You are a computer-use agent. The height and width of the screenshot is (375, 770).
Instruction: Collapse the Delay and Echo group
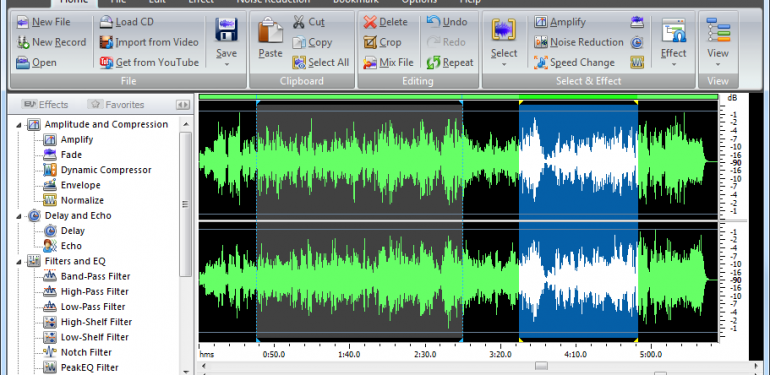[19, 216]
